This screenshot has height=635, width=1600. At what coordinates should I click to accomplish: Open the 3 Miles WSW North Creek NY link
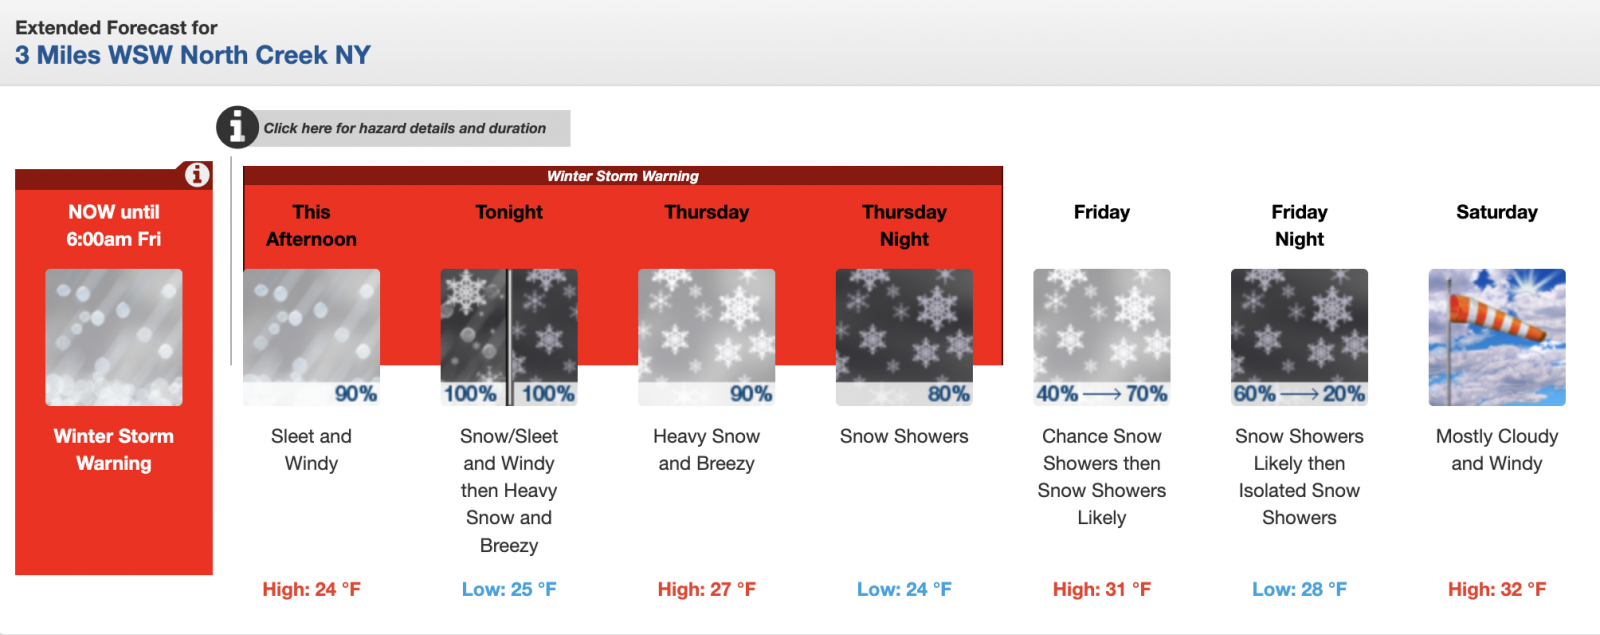pos(193,55)
